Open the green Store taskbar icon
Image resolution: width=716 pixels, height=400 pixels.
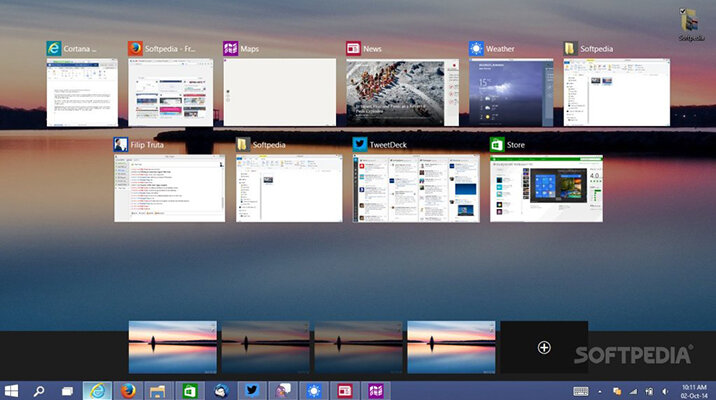tap(190, 391)
